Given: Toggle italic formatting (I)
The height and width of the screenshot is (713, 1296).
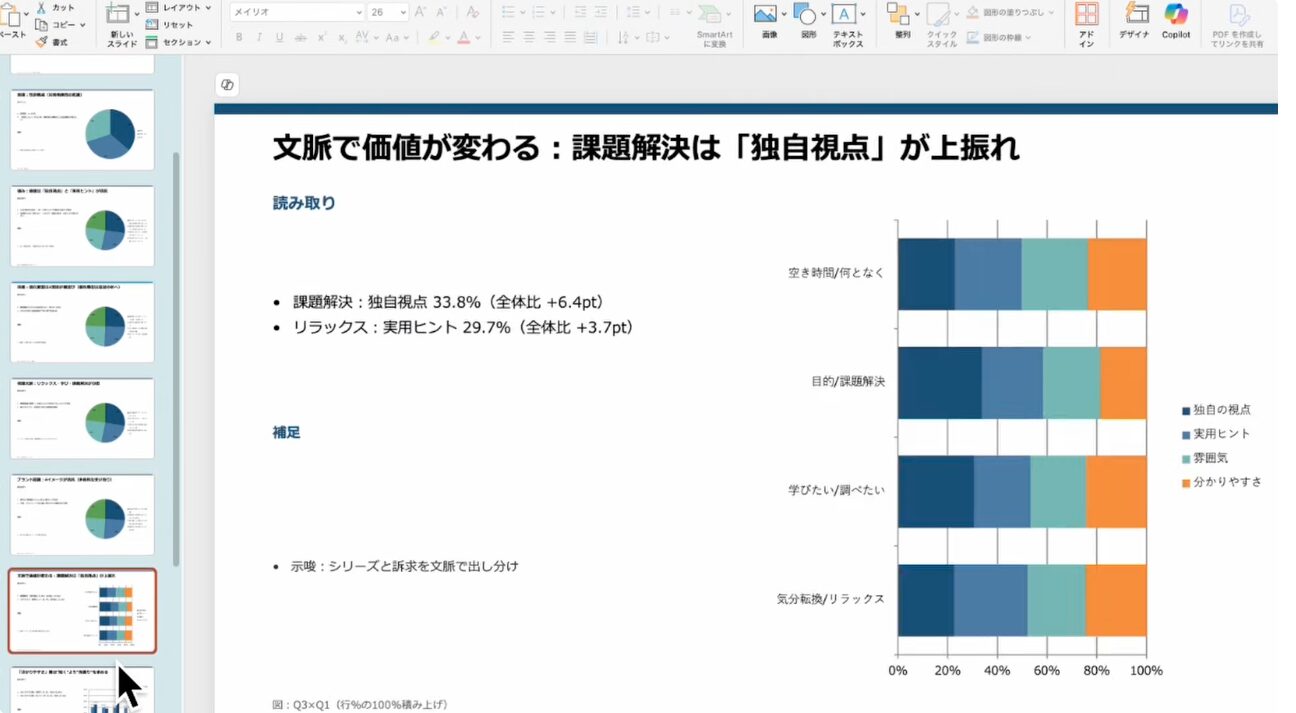Looking at the screenshot, I should [x=259, y=37].
